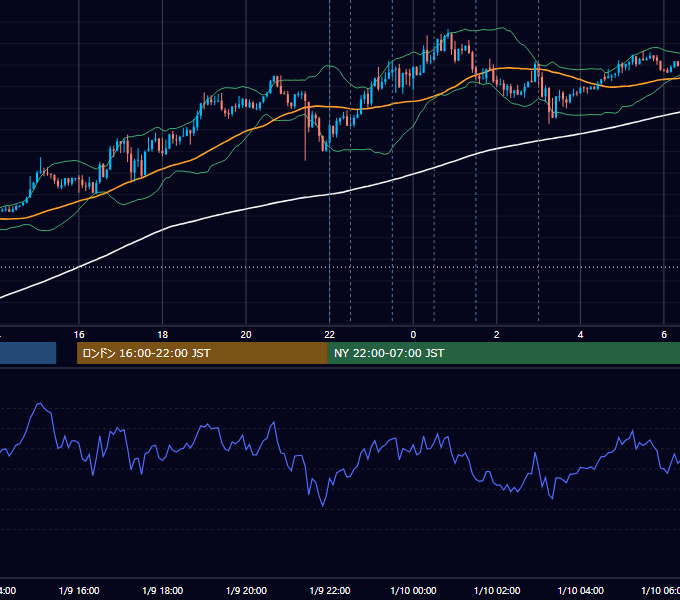Click the 1/10 00:00 date label

pyautogui.click(x=413, y=591)
